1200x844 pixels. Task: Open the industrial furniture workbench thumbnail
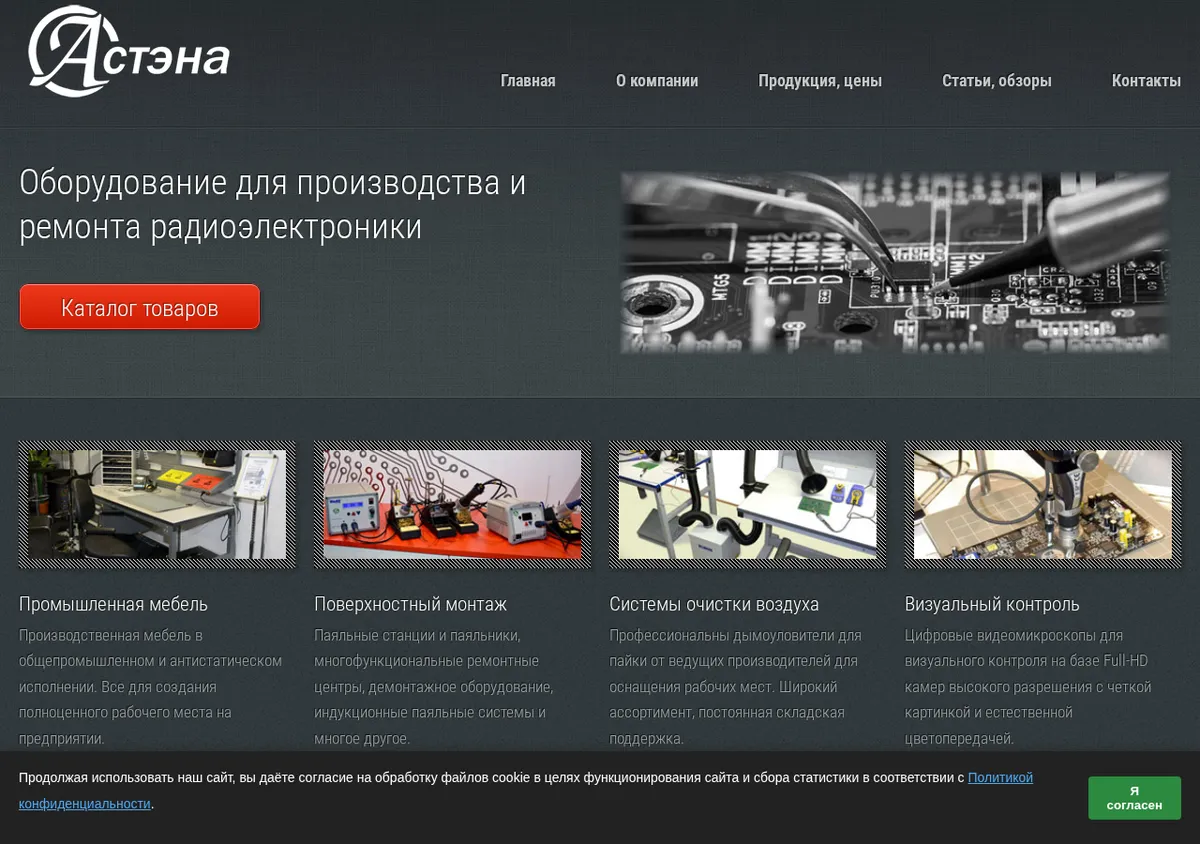click(157, 504)
